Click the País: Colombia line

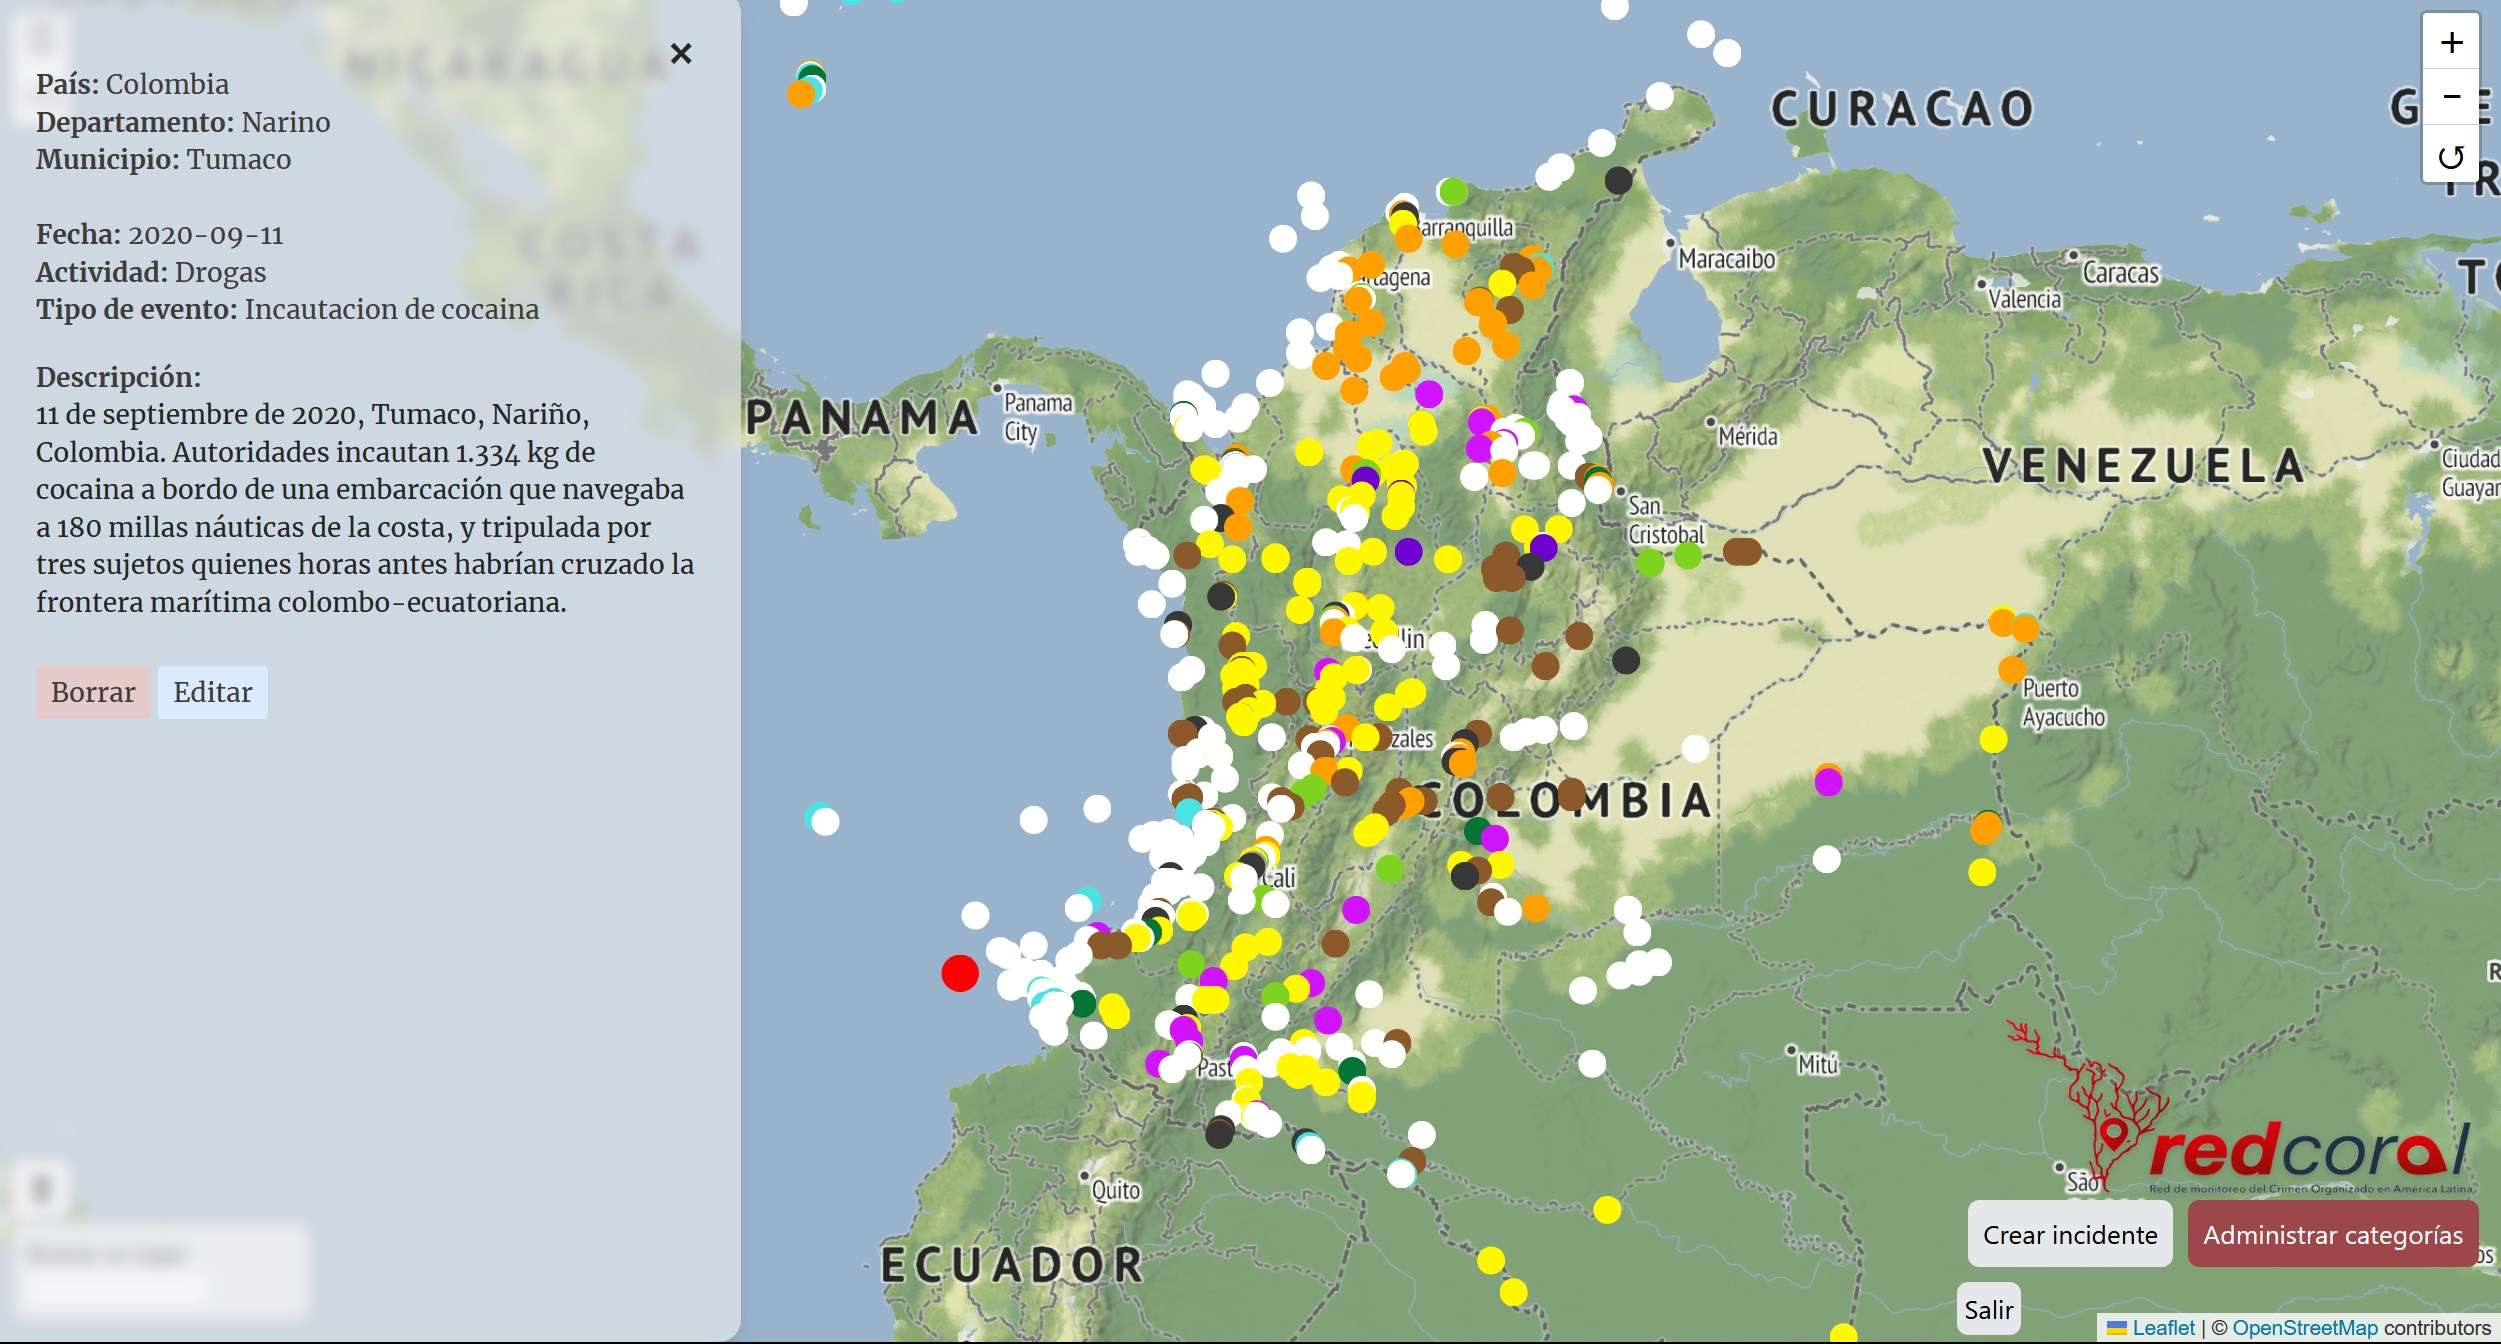coord(133,84)
